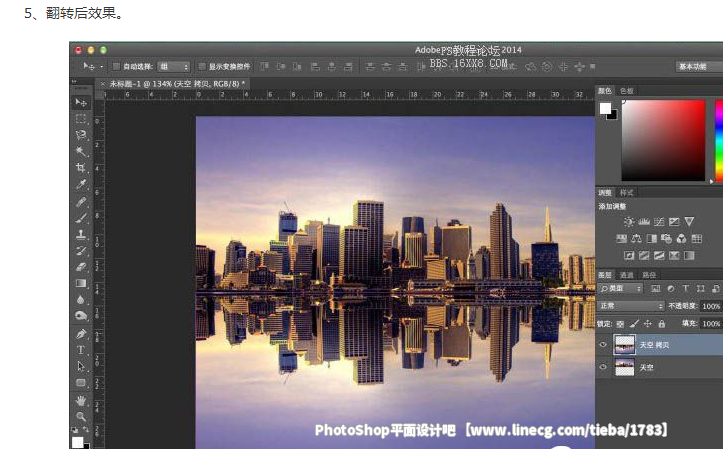Select the Rectangular Marquee tool

(81, 118)
